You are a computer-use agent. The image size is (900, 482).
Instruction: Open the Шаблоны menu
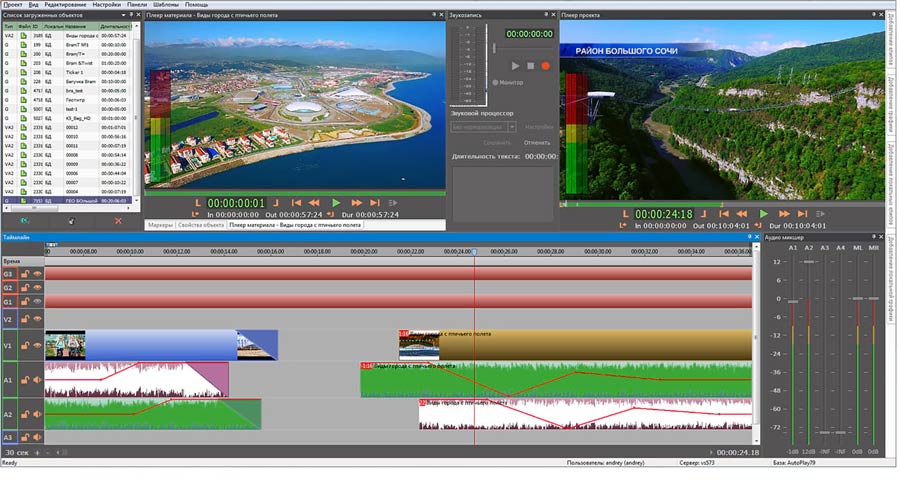click(x=166, y=4)
